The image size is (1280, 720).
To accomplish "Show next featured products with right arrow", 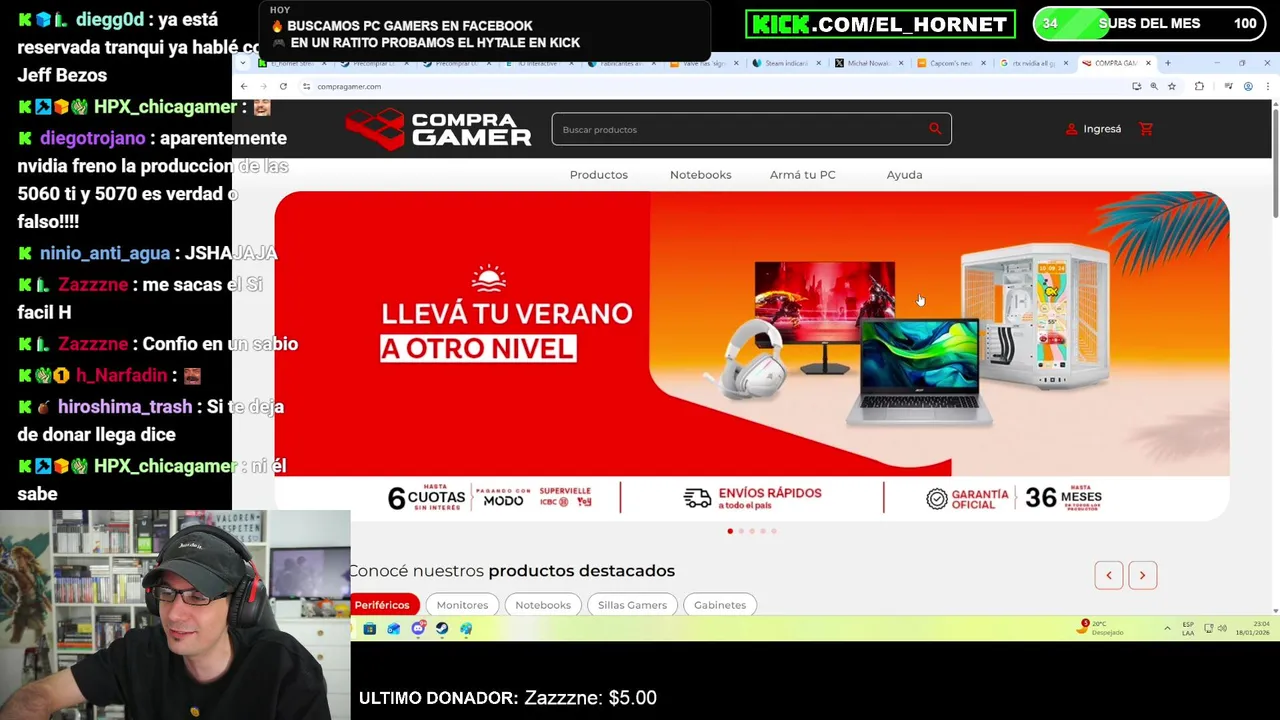I will (1142, 575).
